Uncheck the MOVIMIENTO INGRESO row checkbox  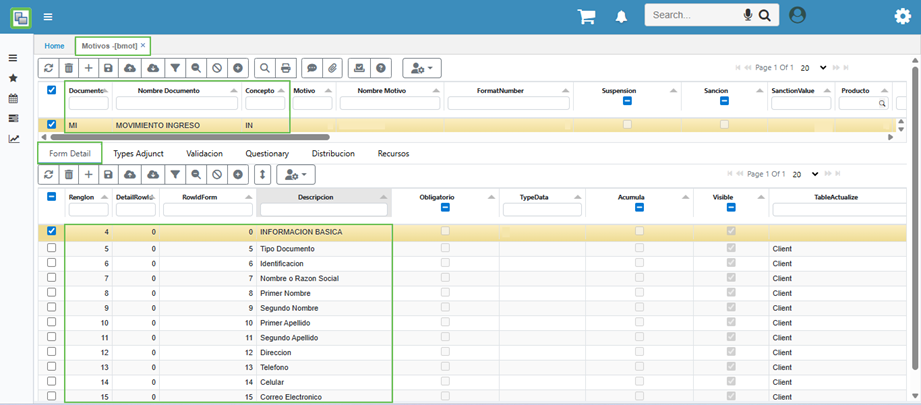[52, 125]
